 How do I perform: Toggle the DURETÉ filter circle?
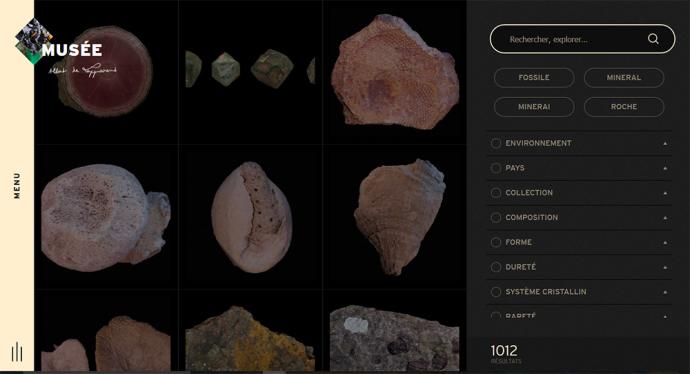[x=496, y=267]
